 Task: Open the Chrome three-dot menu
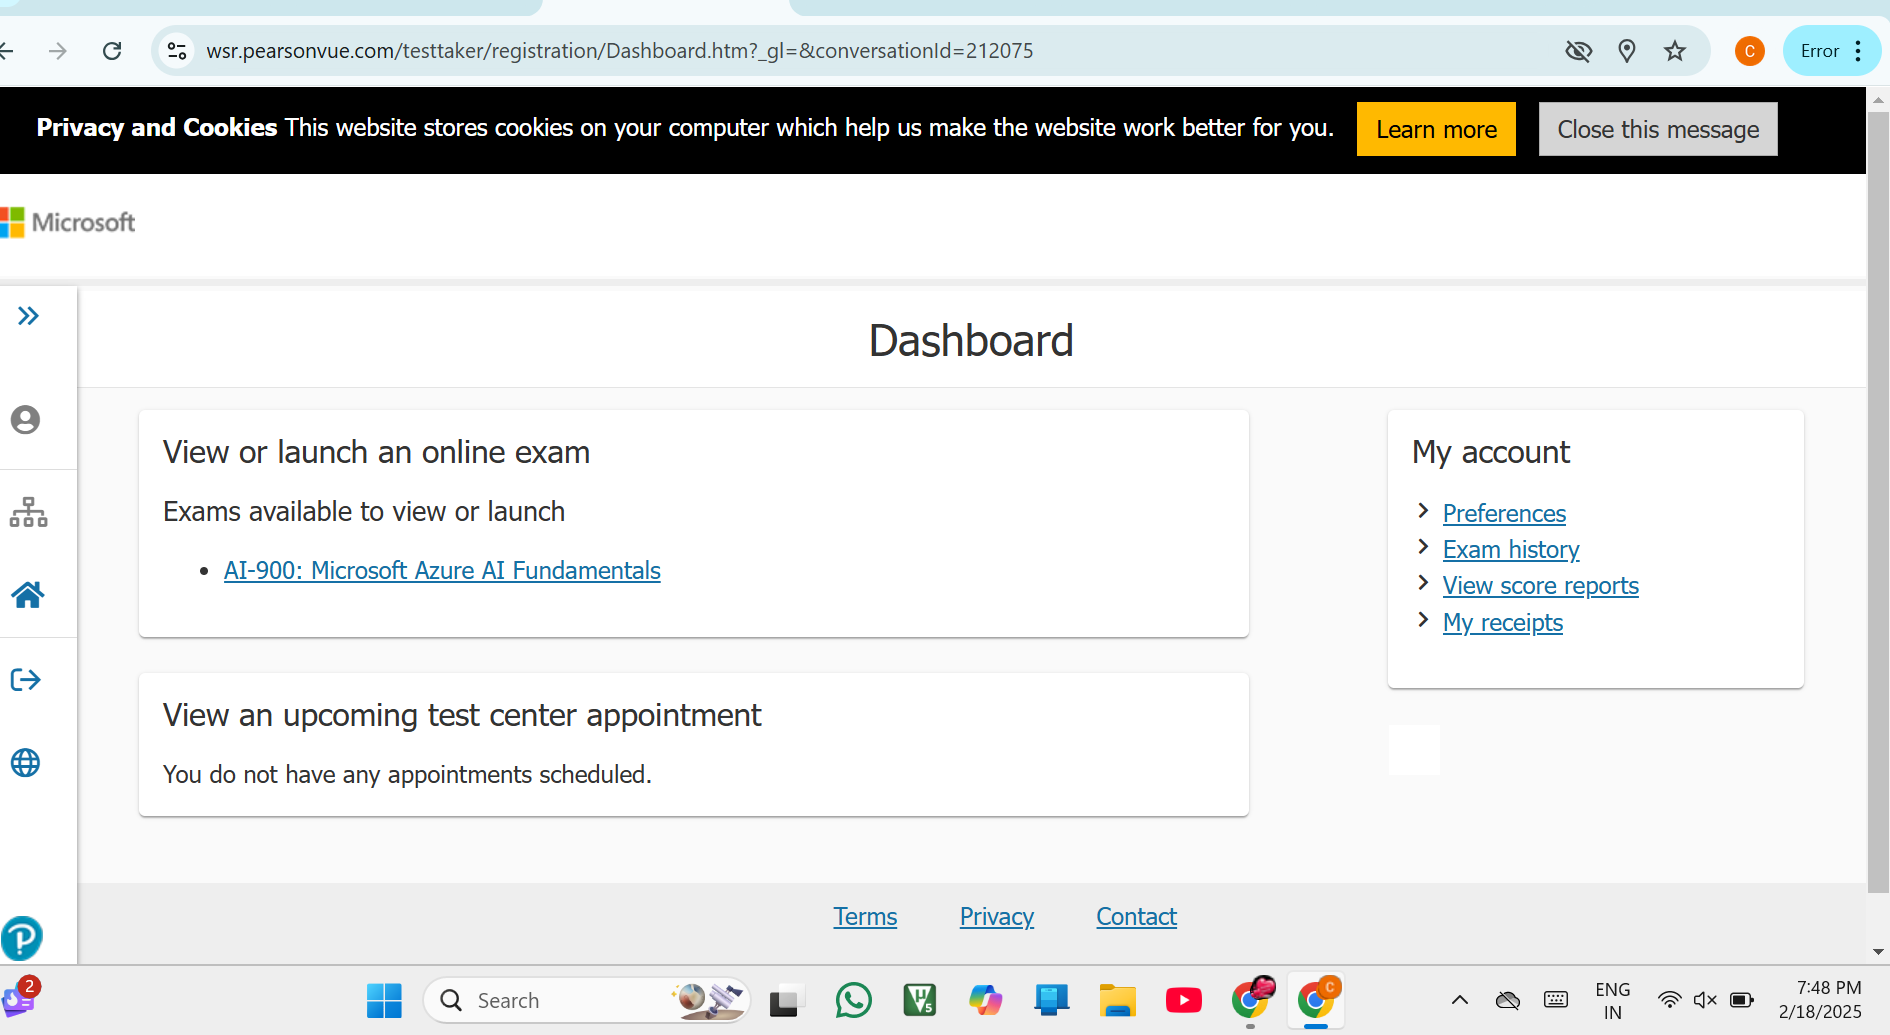coord(1859,51)
